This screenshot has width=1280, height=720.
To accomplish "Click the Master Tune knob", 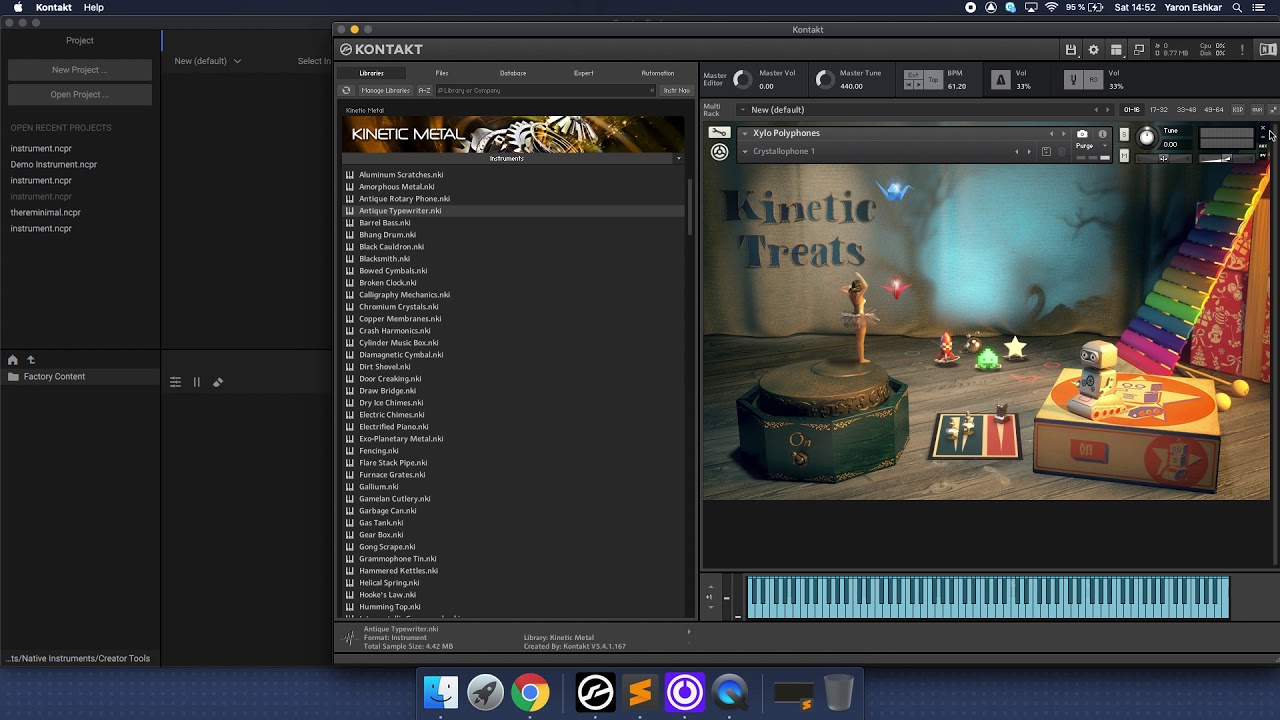I will click(x=824, y=80).
